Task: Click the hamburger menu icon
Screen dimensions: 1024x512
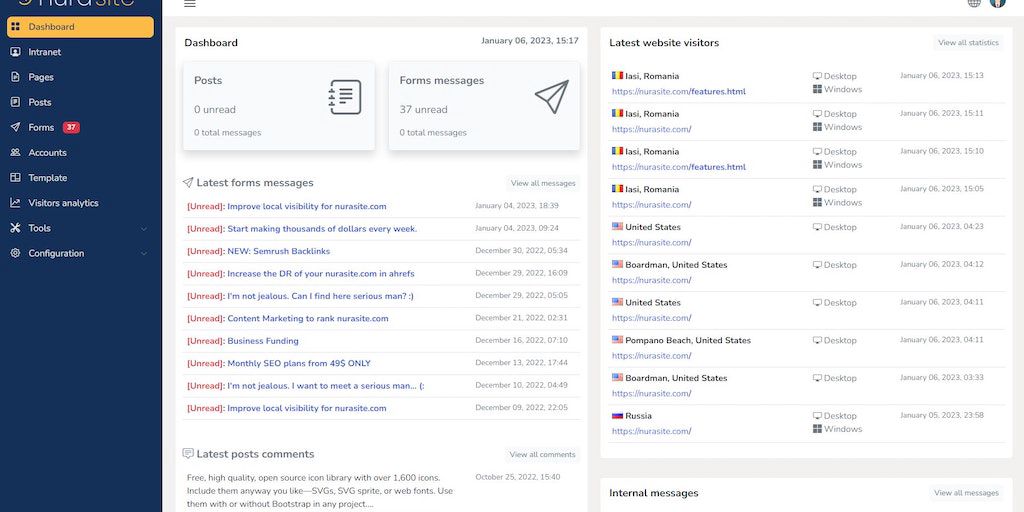Action: pyautogui.click(x=190, y=4)
